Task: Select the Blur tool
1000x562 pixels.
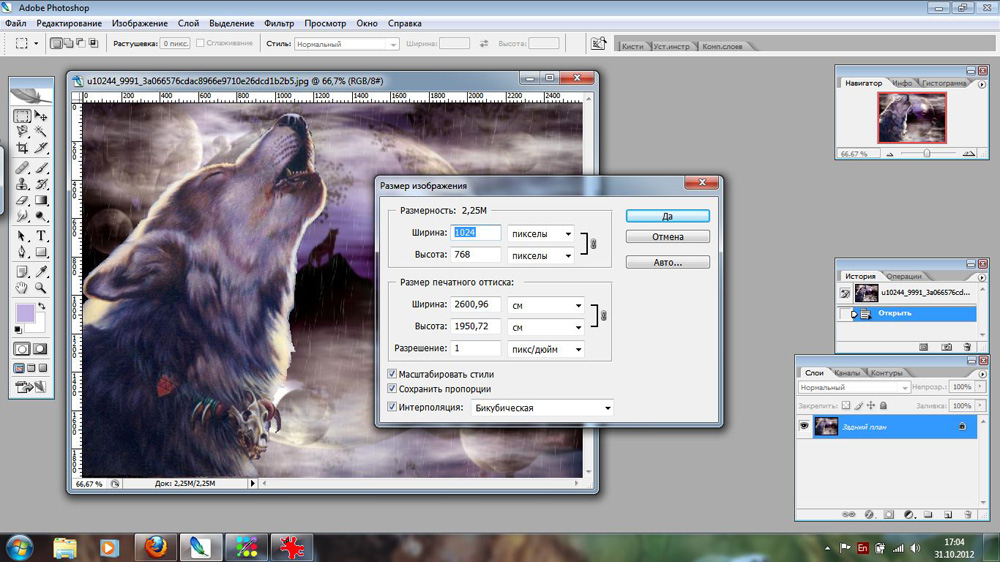Action: (x=22, y=216)
